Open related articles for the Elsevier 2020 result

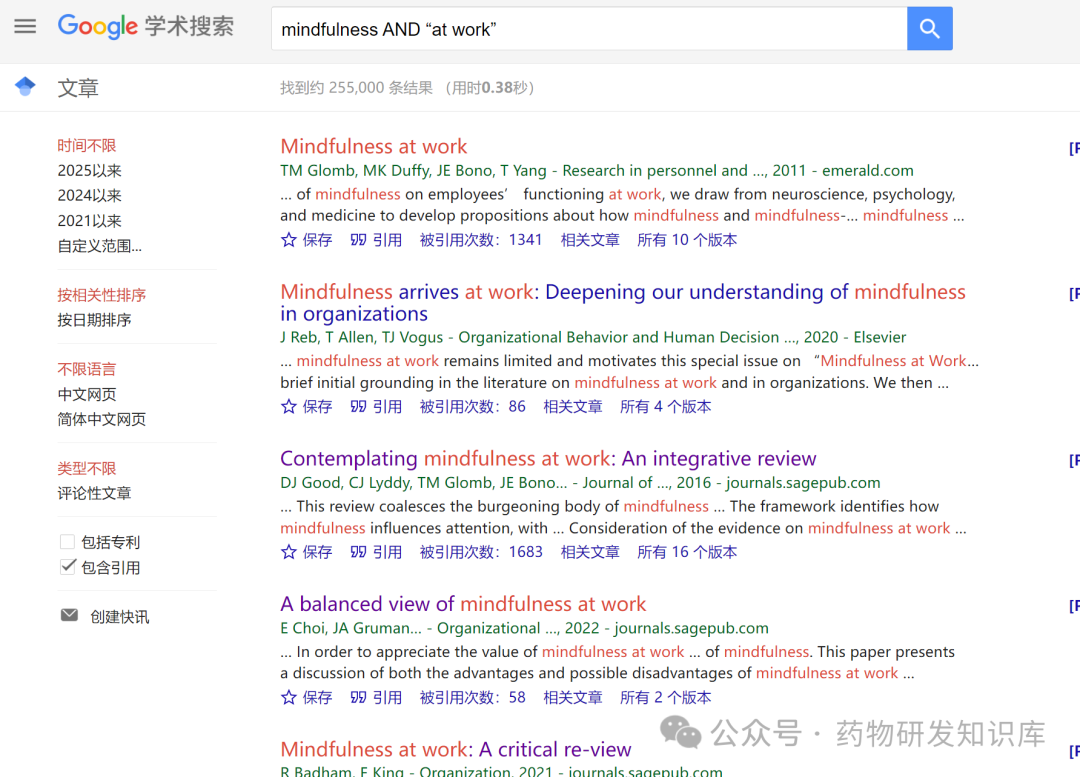point(573,407)
